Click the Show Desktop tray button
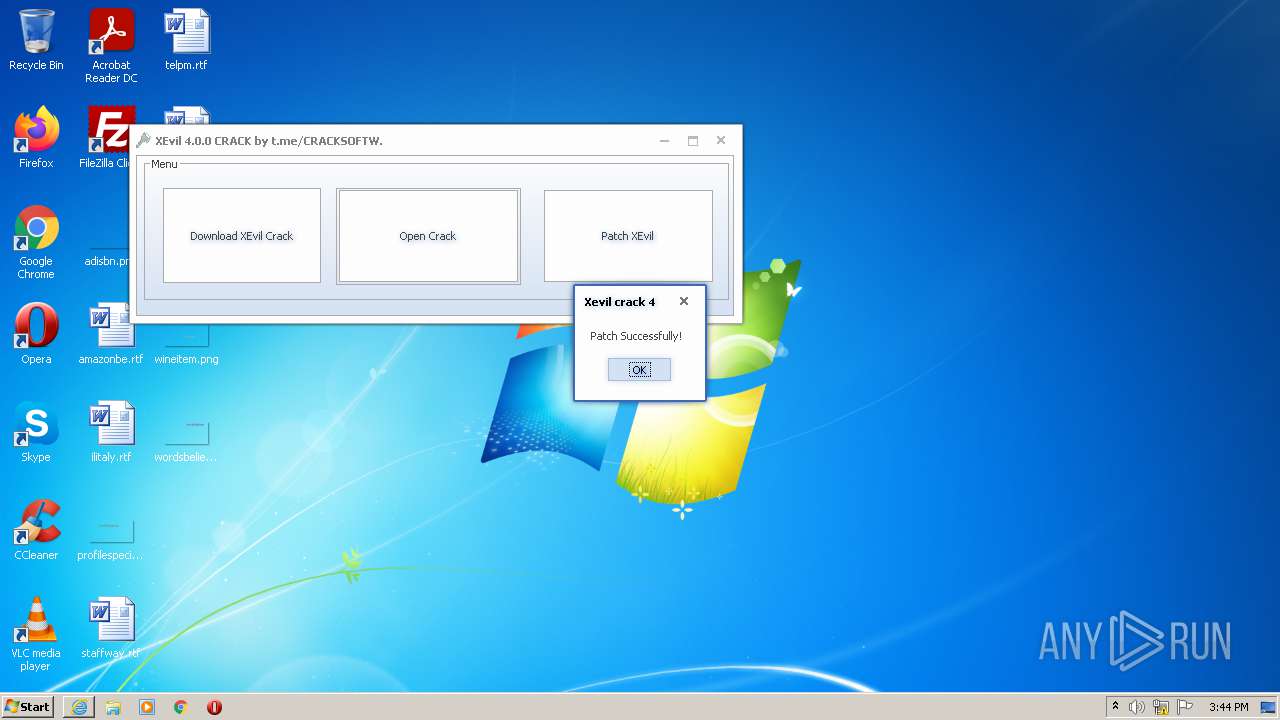The height and width of the screenshot is (720, 1280). pos(1268,707)
